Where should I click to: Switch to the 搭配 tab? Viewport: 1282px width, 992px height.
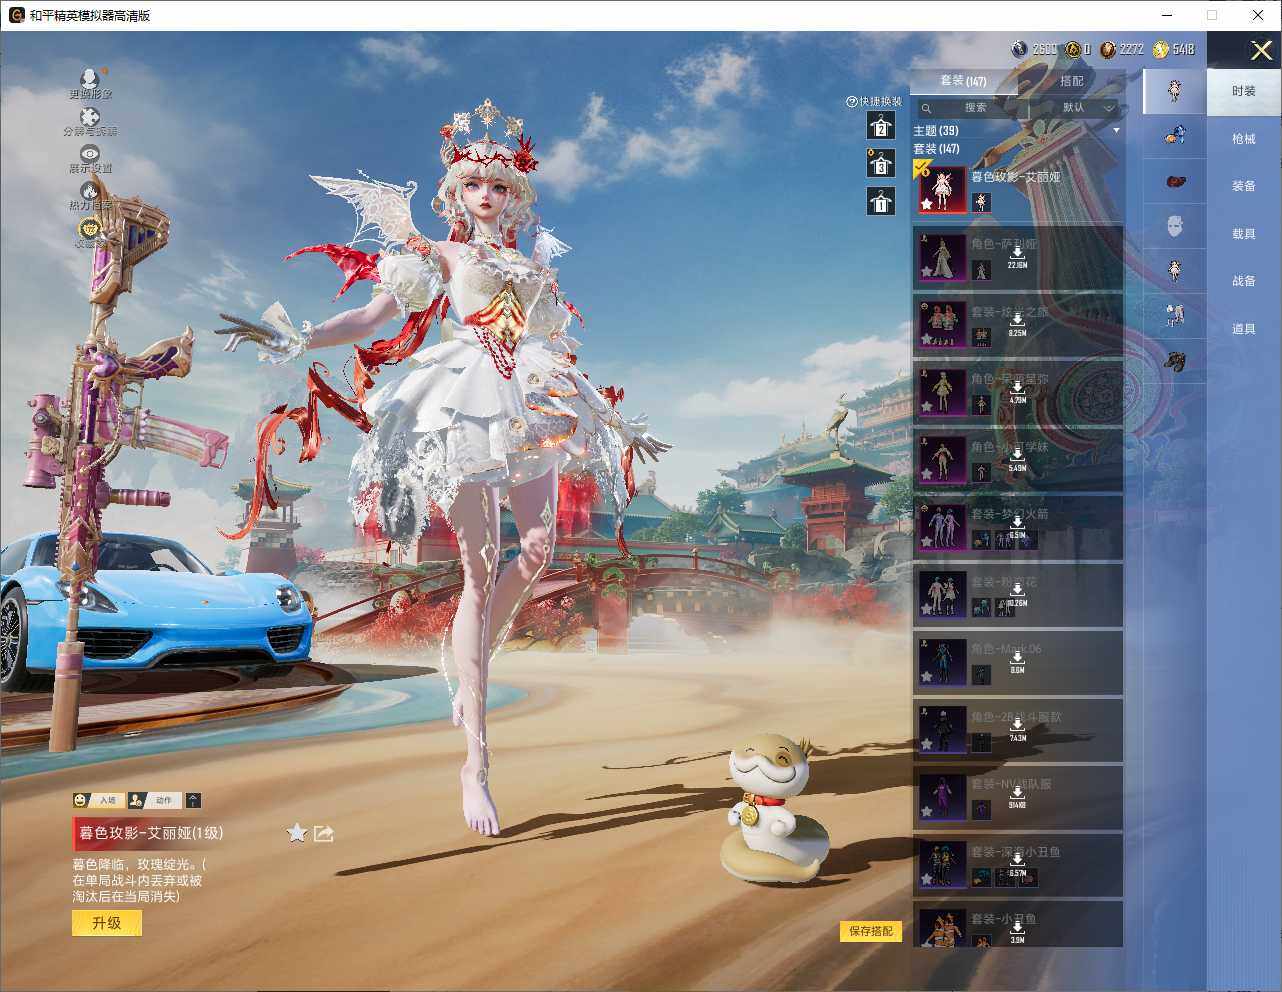click(1071, 81)
